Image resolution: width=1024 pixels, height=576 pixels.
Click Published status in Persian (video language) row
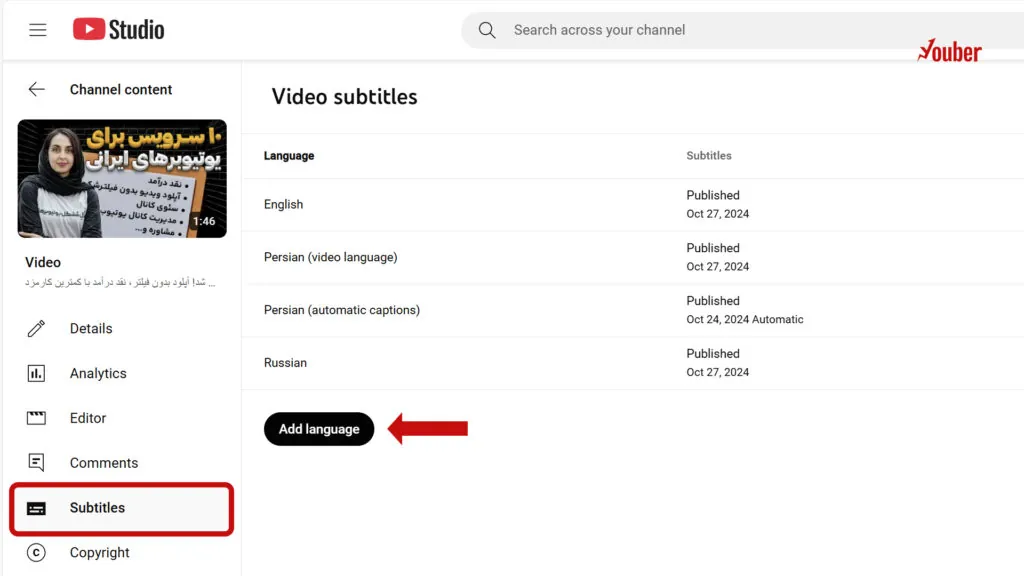coord(712,248)
